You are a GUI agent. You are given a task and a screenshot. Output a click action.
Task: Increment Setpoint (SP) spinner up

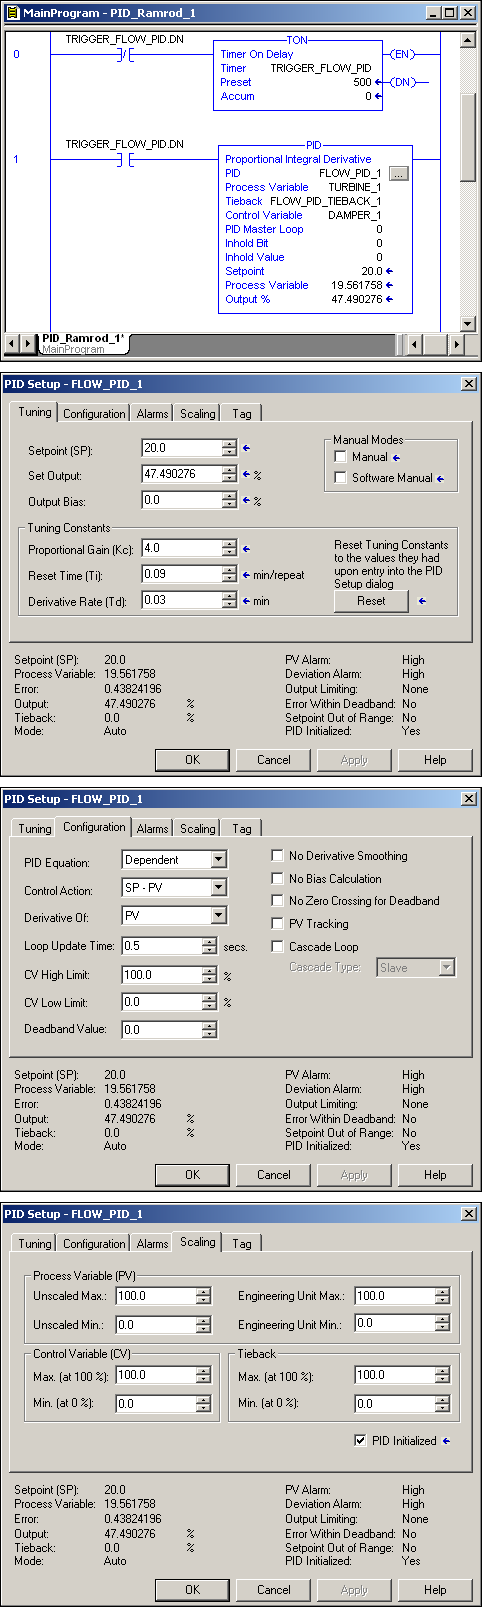[230, 444]
